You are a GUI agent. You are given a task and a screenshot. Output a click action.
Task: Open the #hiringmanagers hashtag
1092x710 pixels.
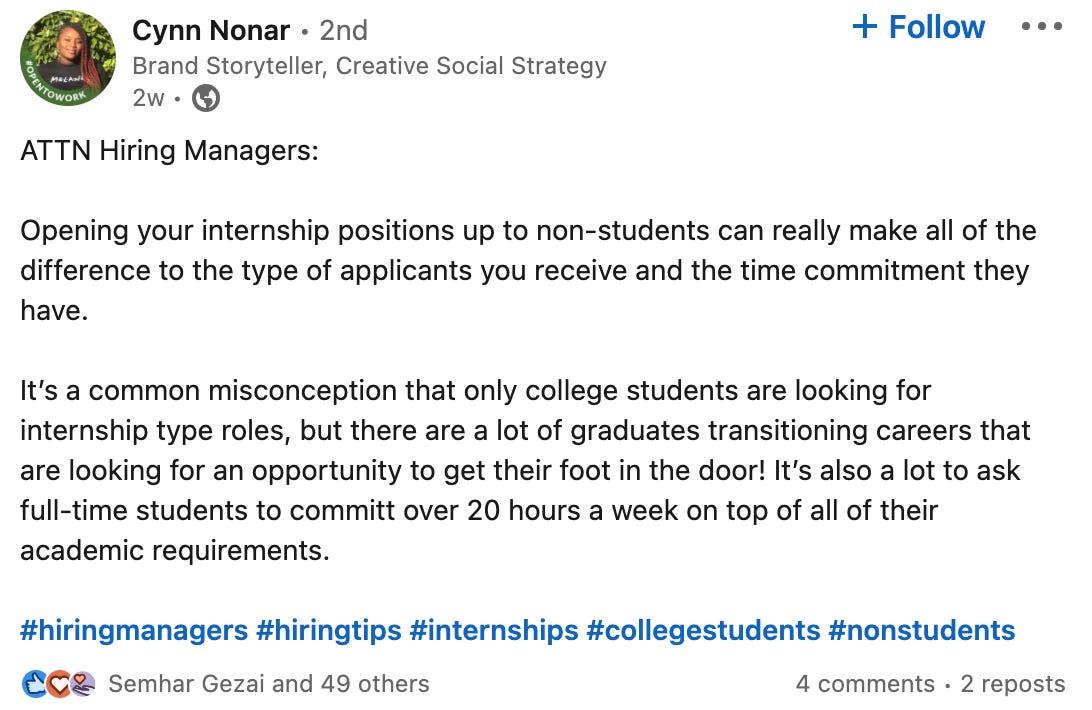pyautogui.click(x=134, y=631)
